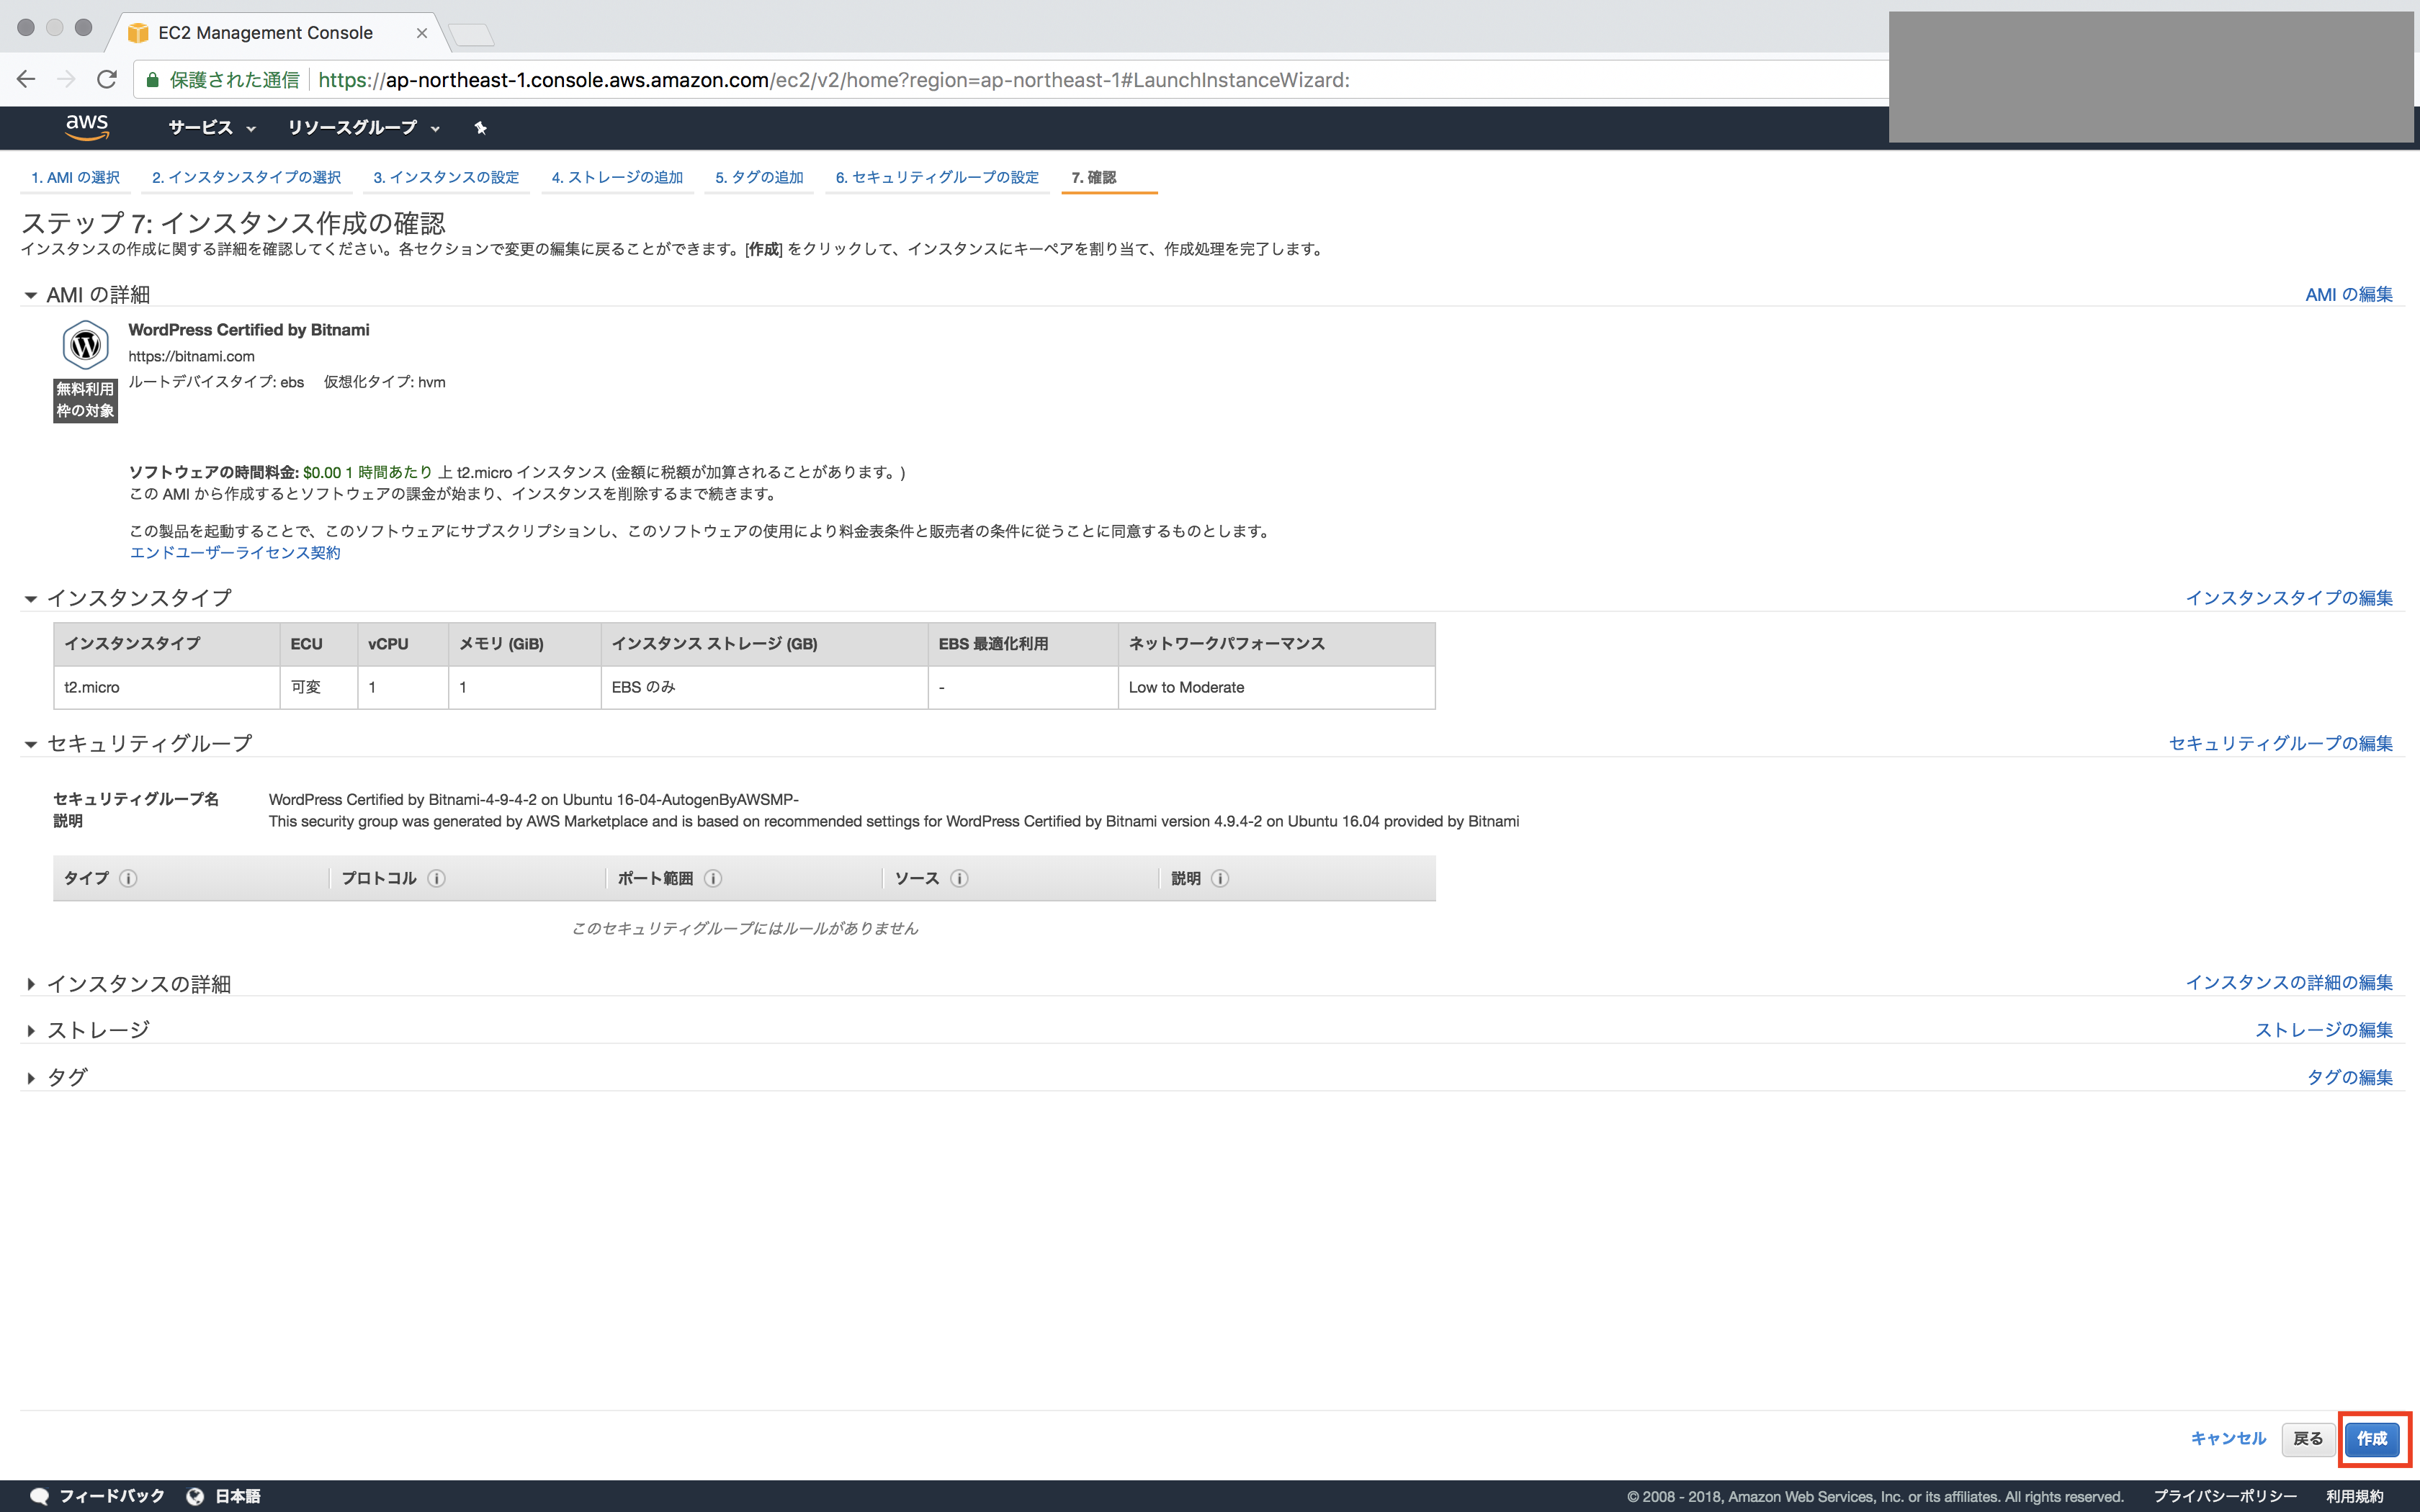Open the リソースグループ dropdown menu
Image resolution: width=2420 pixels, height=1512 pixels.
point(364,127)
